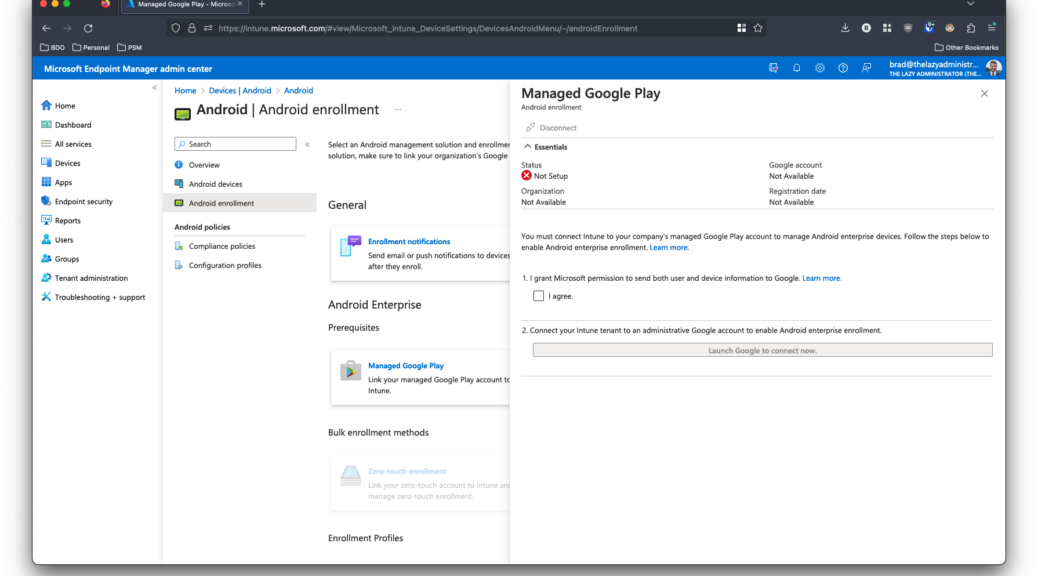Click Learn more after the enrollment steps intro

pos(669,248)
